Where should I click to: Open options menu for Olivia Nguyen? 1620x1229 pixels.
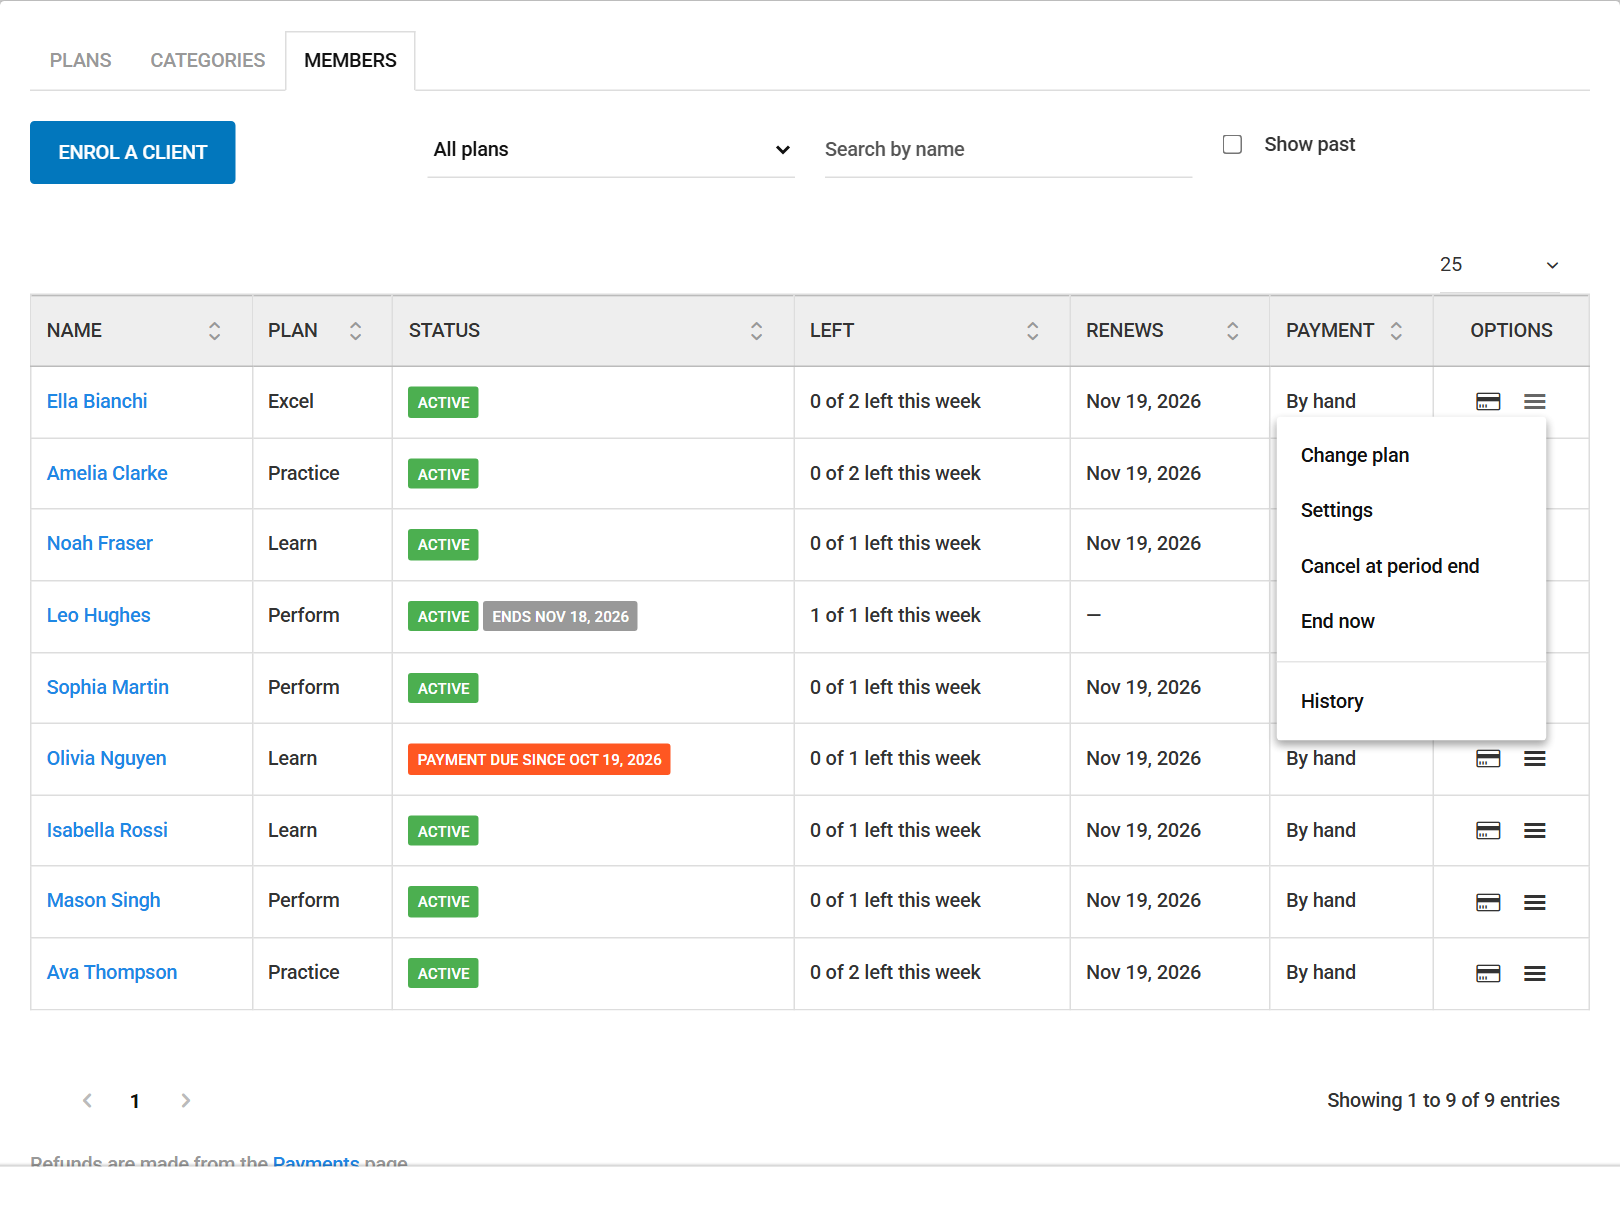click(1535, 759)
